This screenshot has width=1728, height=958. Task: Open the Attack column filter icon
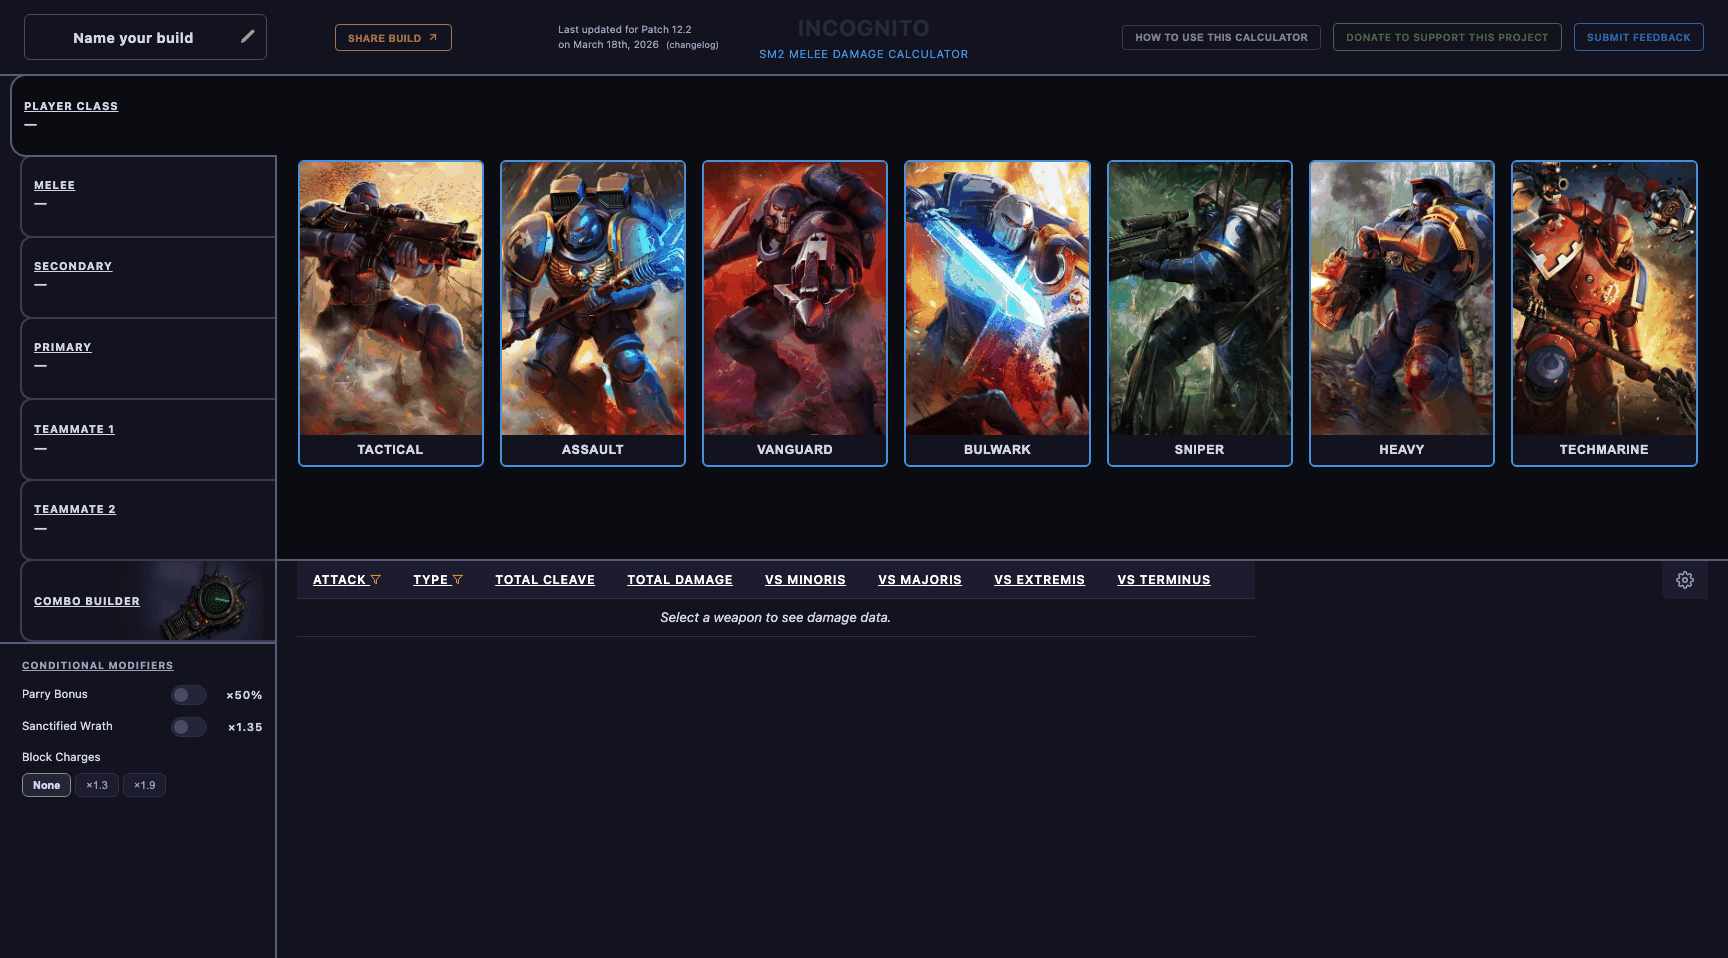point(377,579)
